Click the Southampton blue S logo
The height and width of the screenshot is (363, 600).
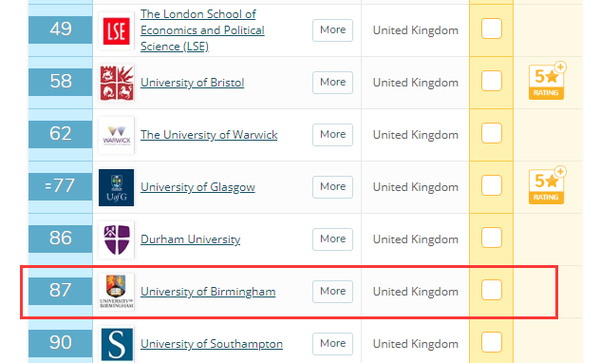[x=116, y=344]
